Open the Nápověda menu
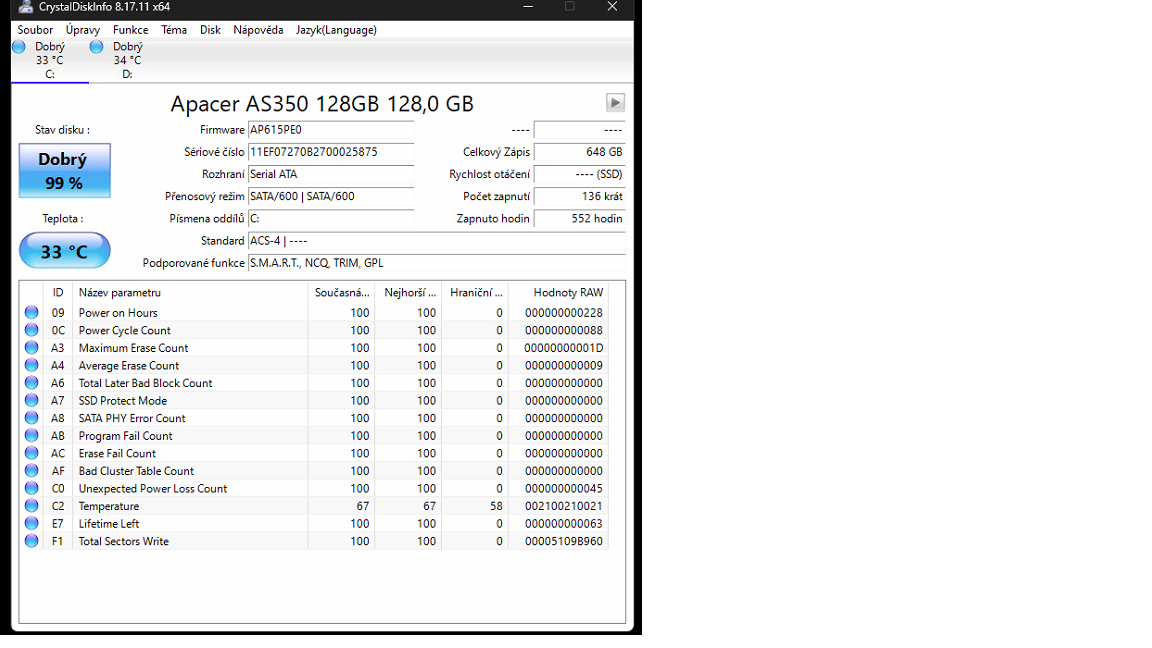This screenshot has height=648, width=1152. pos(258,30)
